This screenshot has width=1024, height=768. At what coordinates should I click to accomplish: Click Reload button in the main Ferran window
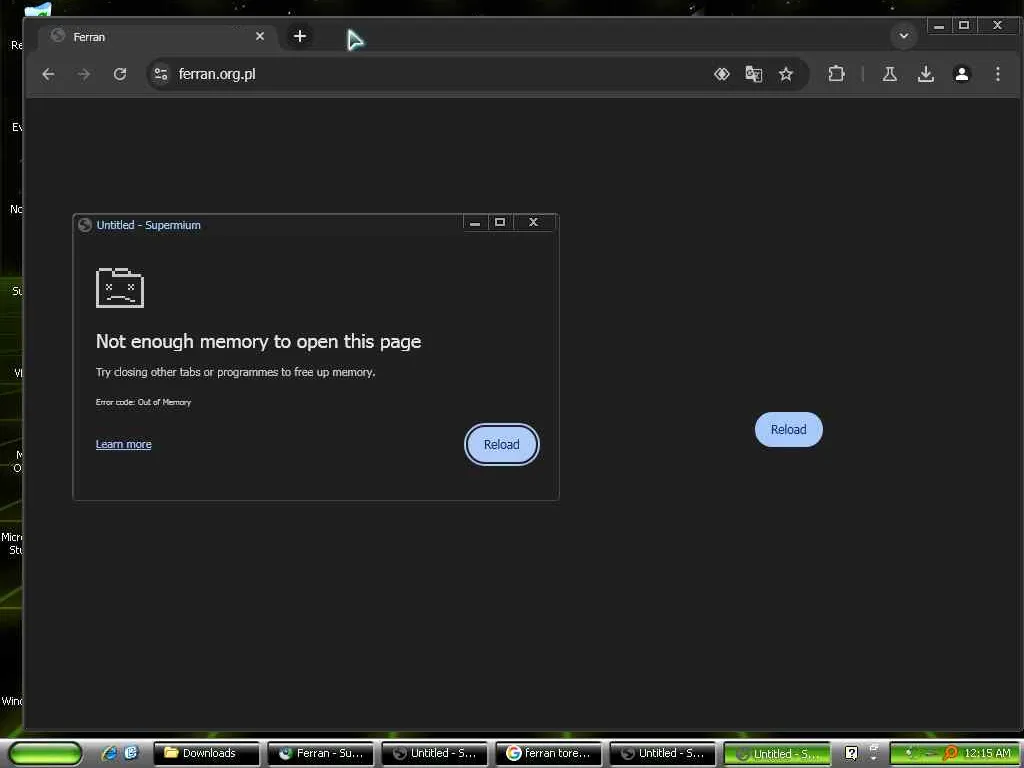(788, 430)
